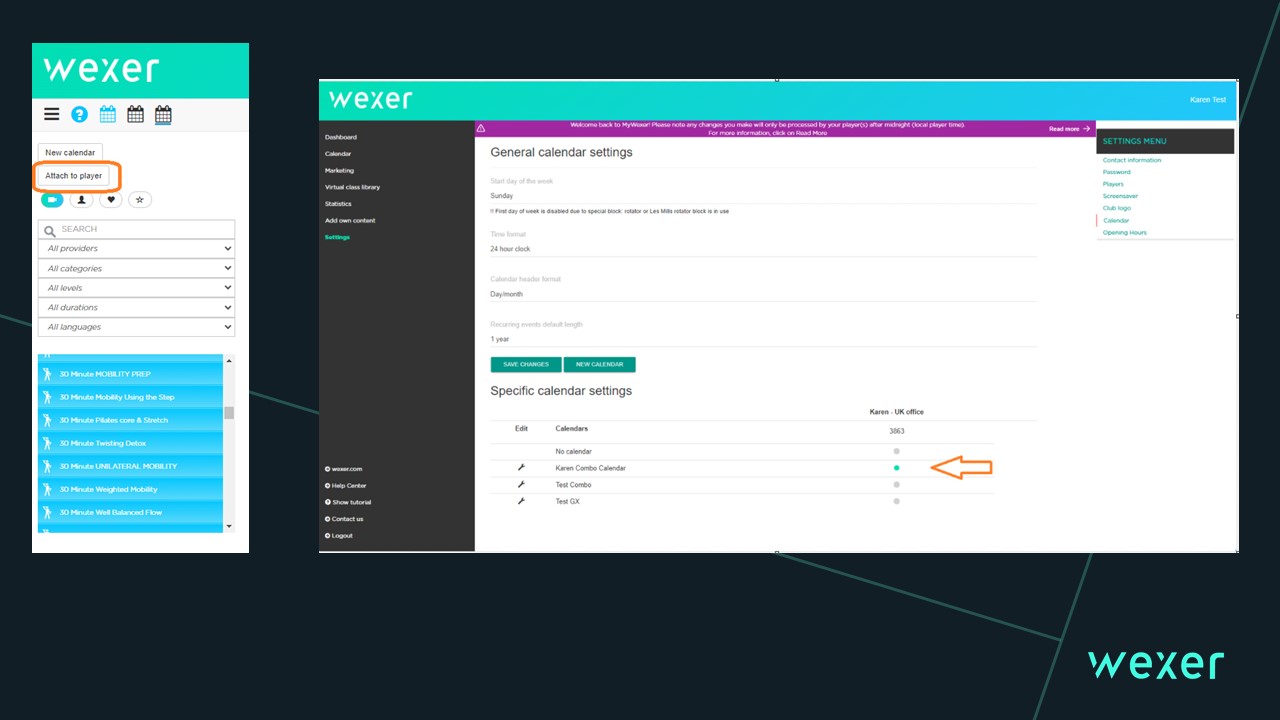The image size is (1280, 720).
Task: Select the third black calendar icon
Action: click(163, 114)
